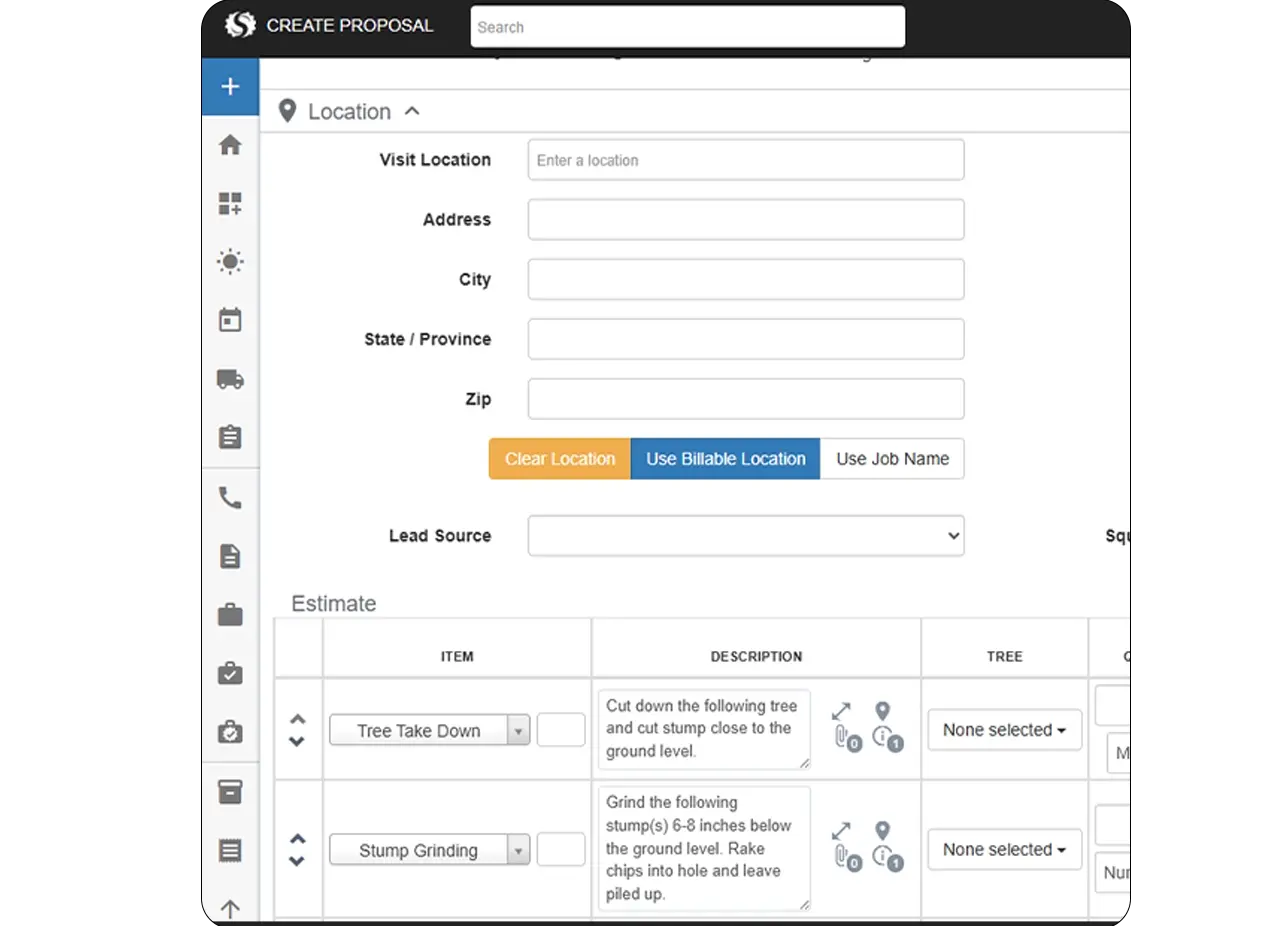
Task: Move the Tree Take Down row down
Action: [297, 742]
